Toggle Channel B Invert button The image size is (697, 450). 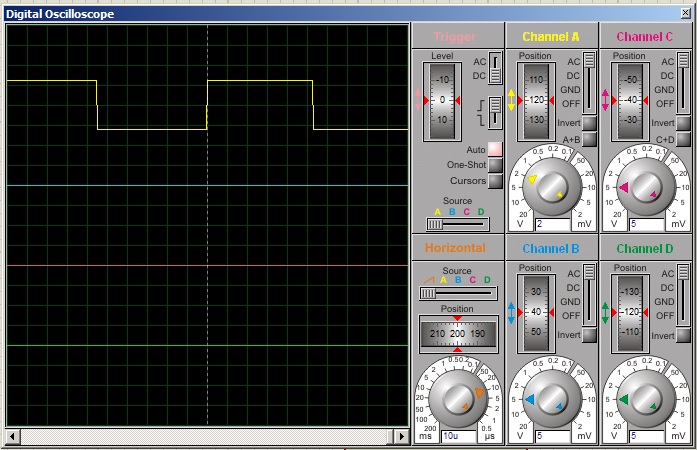[x=589, y=335]
